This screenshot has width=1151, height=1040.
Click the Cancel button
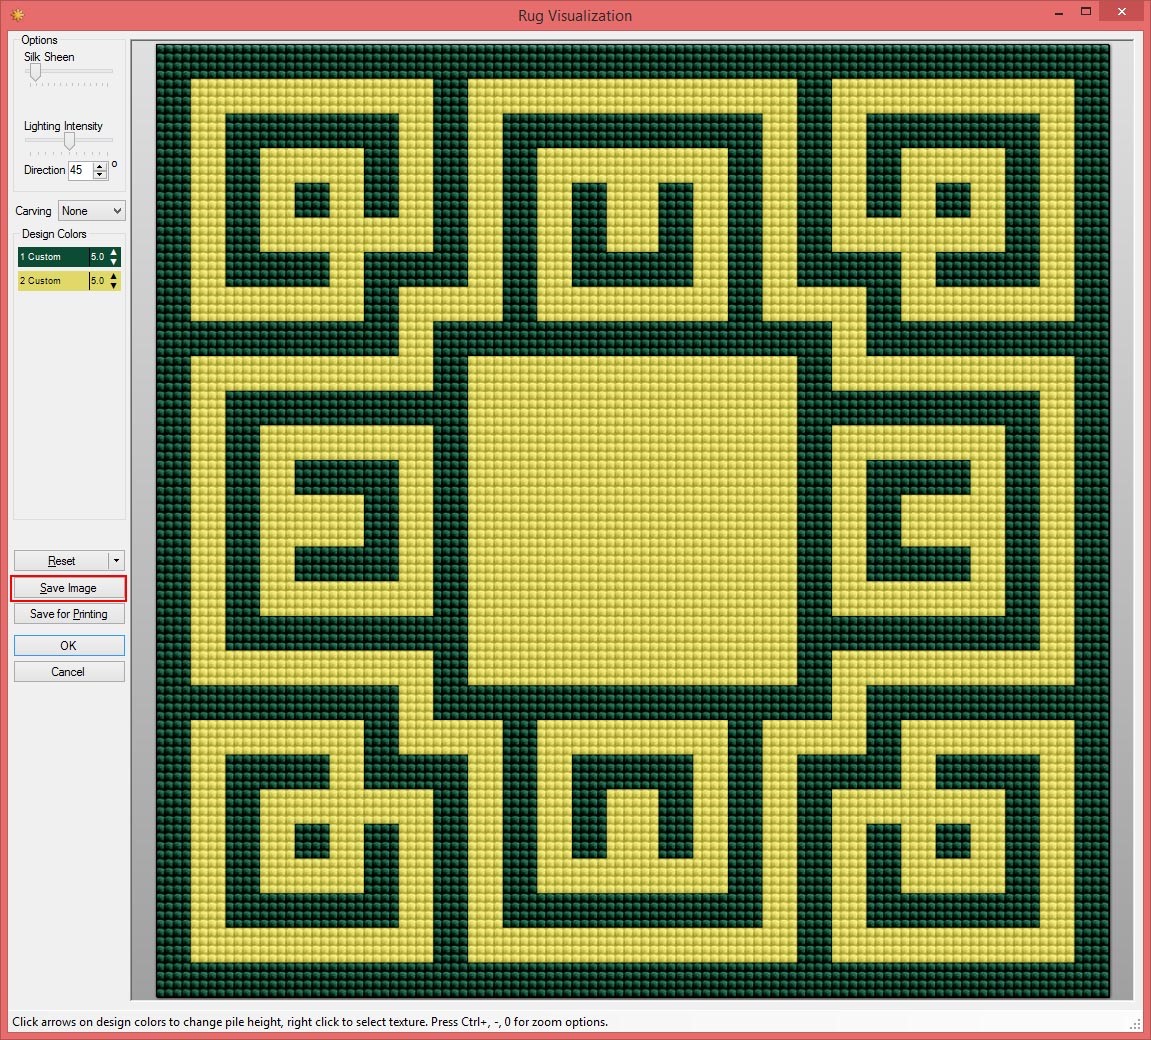point(68,672)
